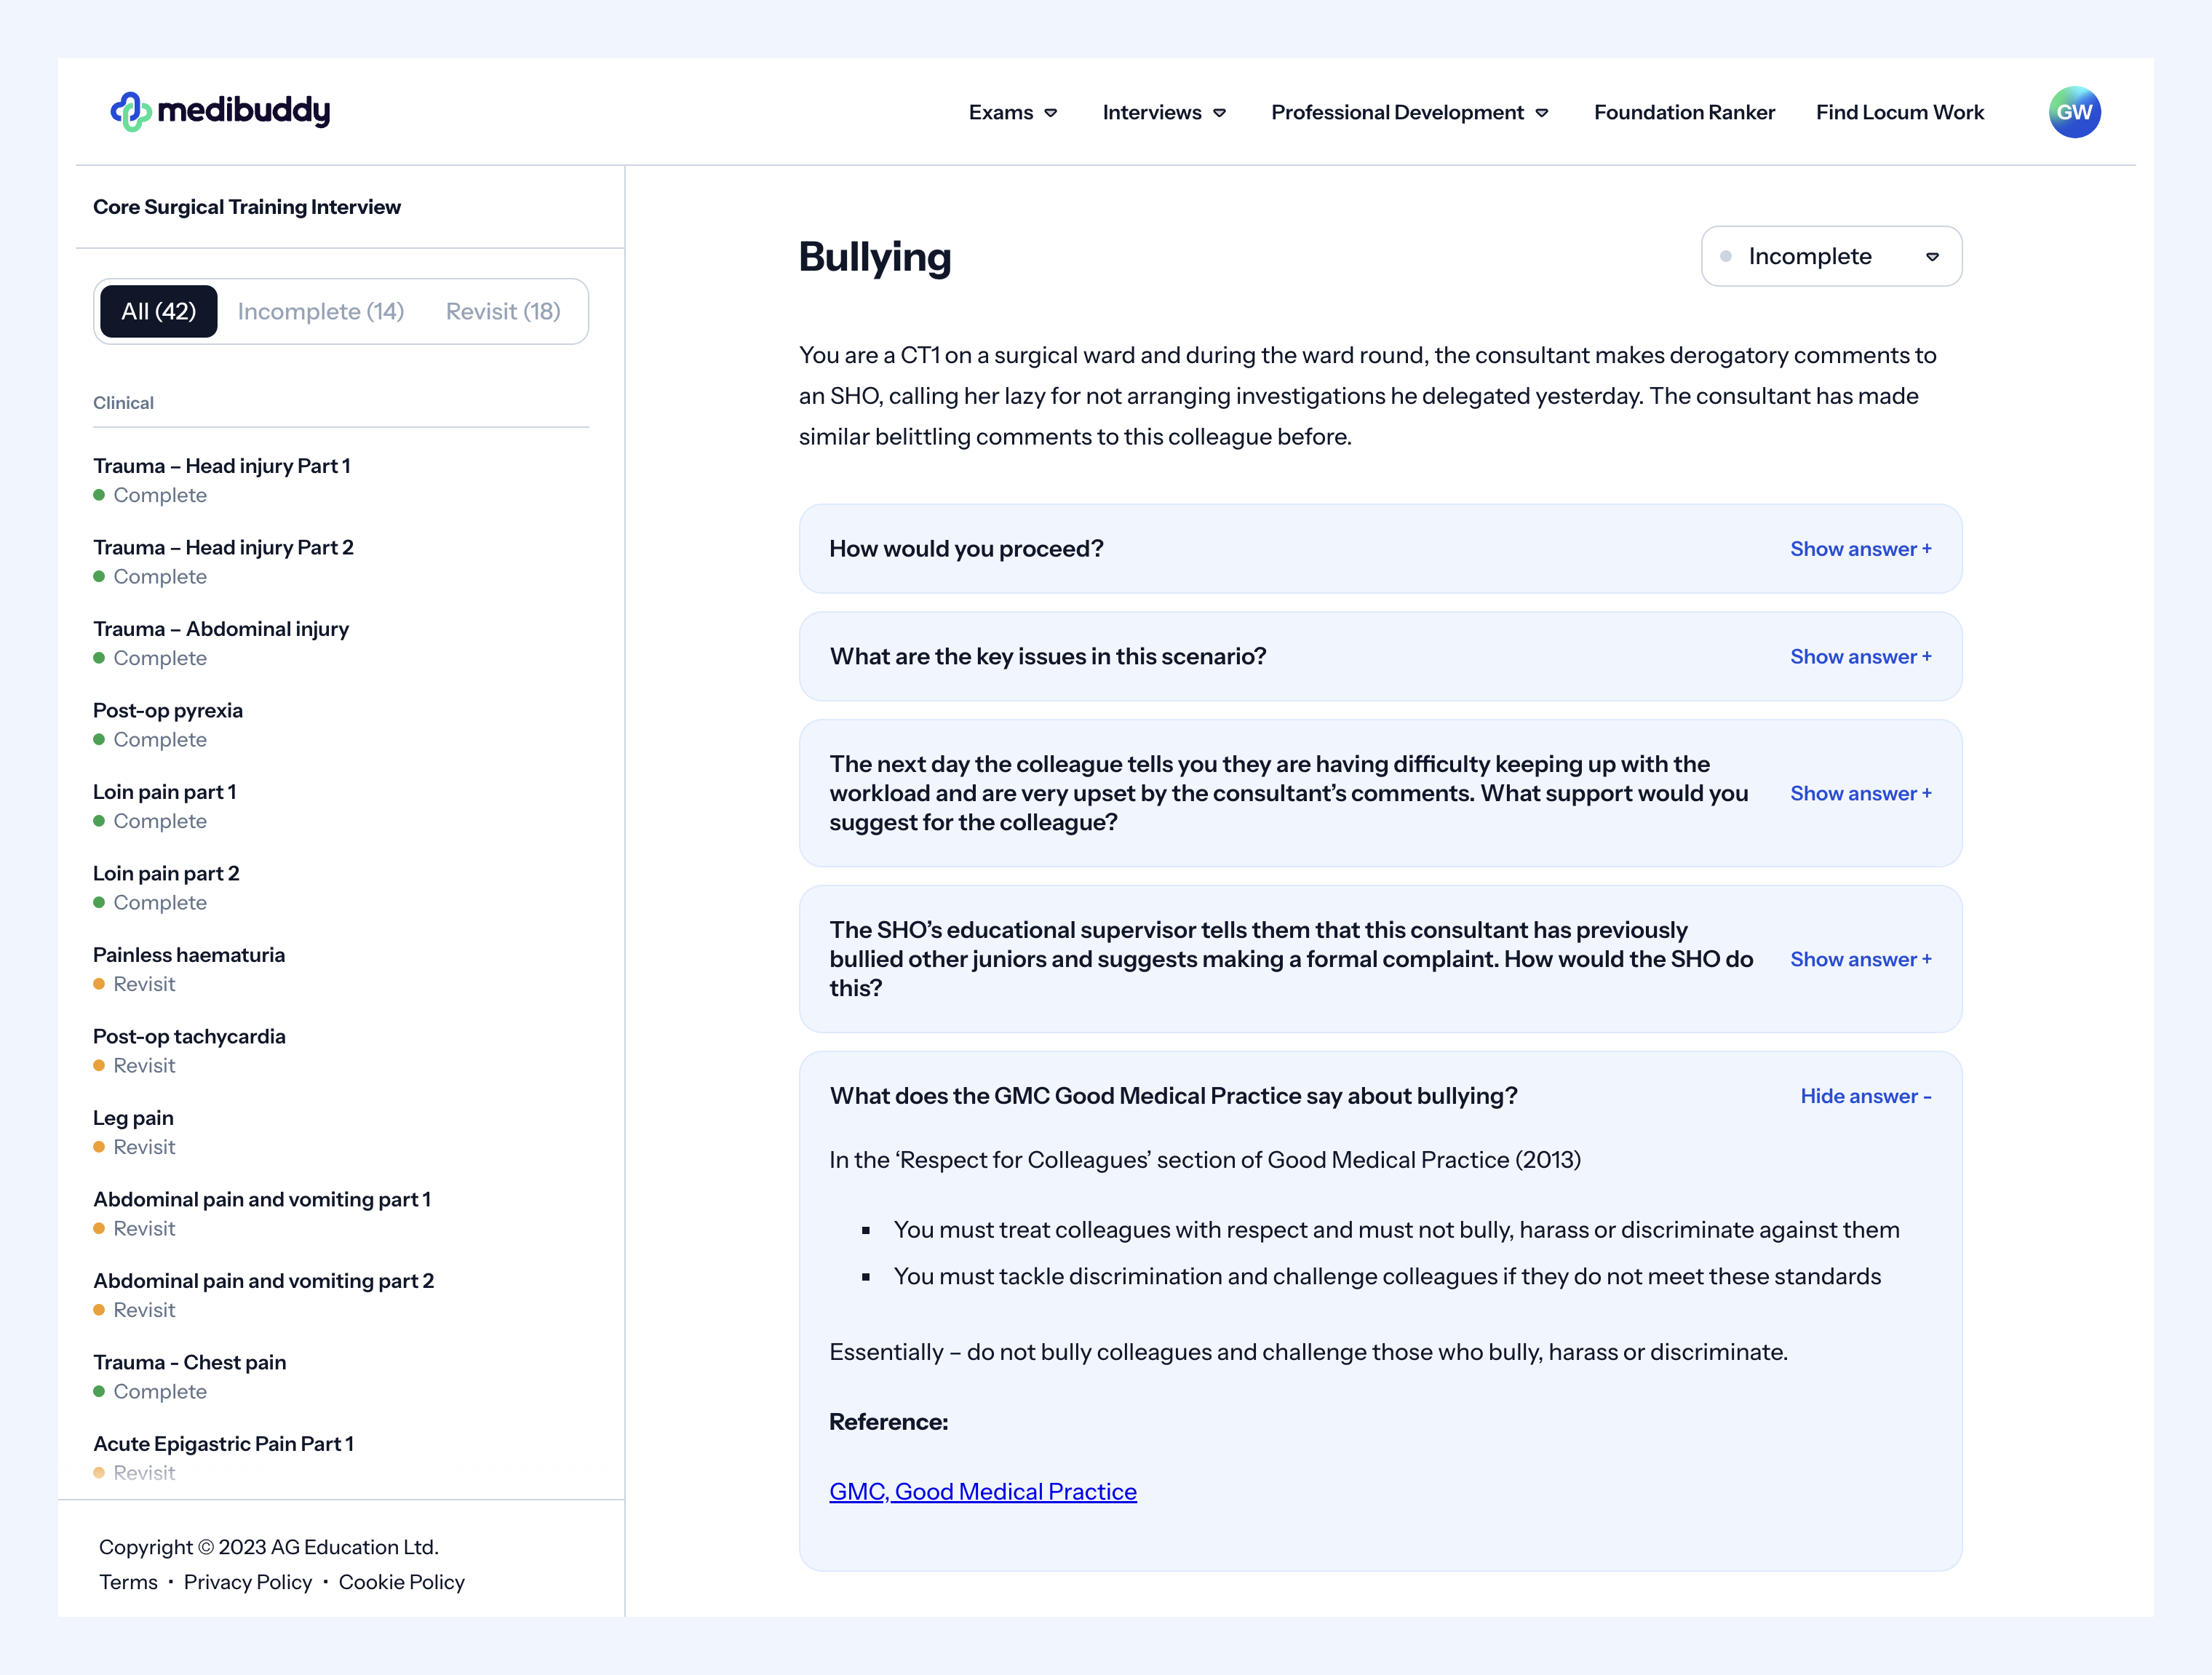Open the Find Locum Work page
Viewport: 2212px width, 1675px height.
point(1899,112)
